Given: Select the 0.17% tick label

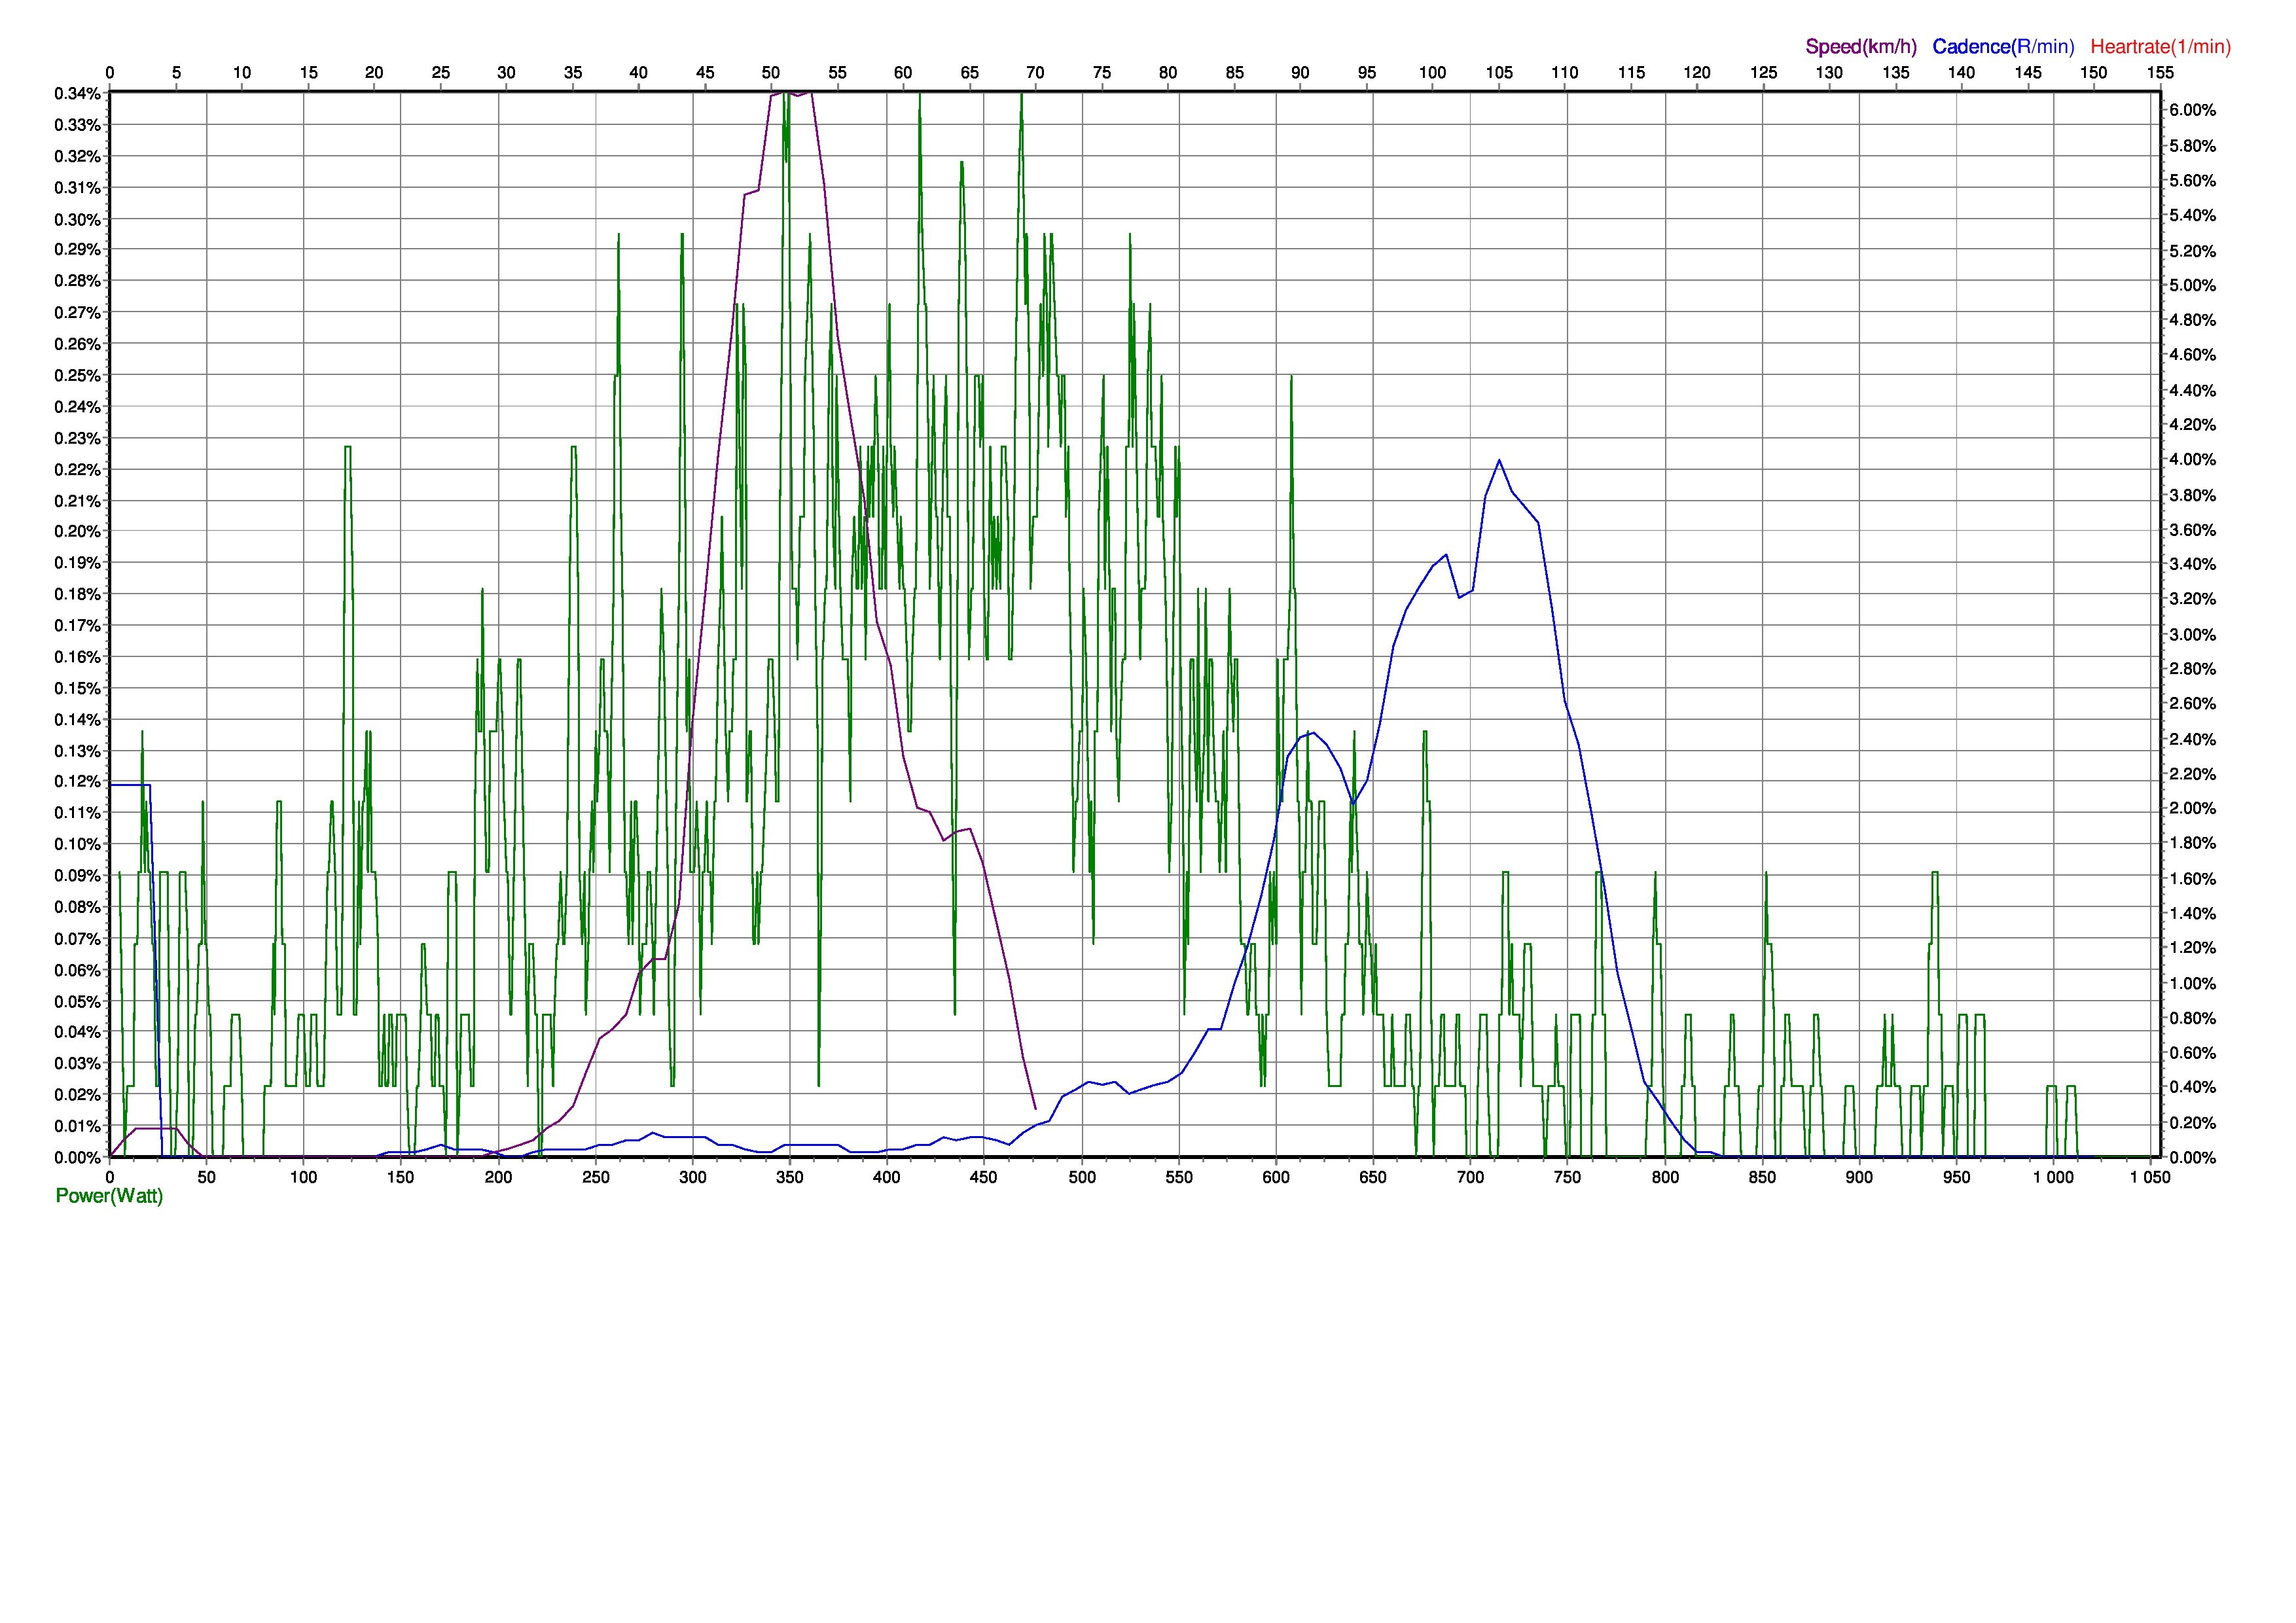Looking at the screenshot, I should pos(78,626).
